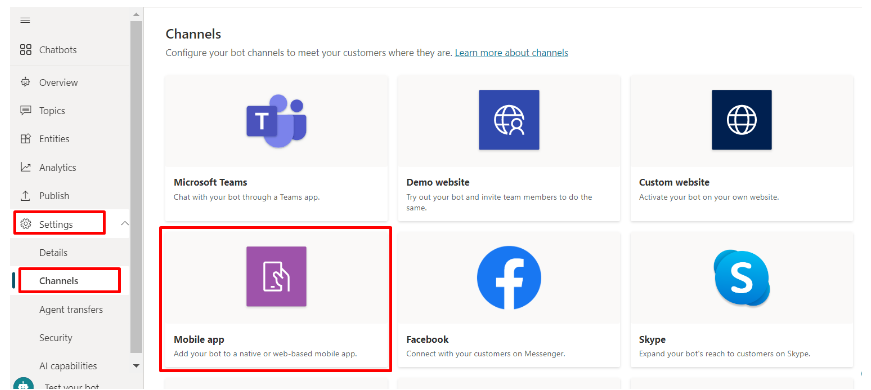Click Test your bot label
This screenshot has width=871, height=390.
(71, 387)
